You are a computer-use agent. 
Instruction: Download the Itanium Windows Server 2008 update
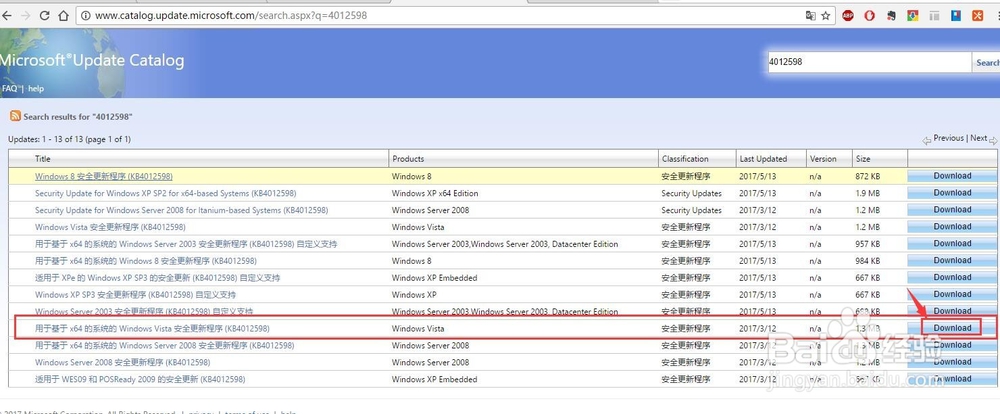pyautogui.click(x=952, y=210)
